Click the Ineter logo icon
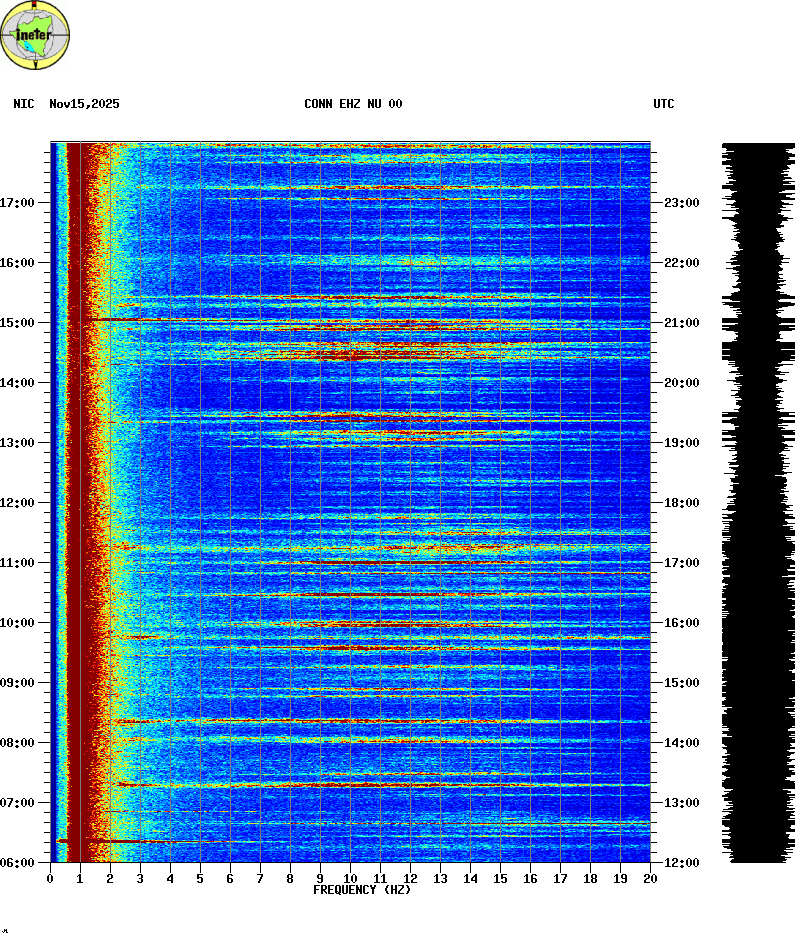 point(36,36)
